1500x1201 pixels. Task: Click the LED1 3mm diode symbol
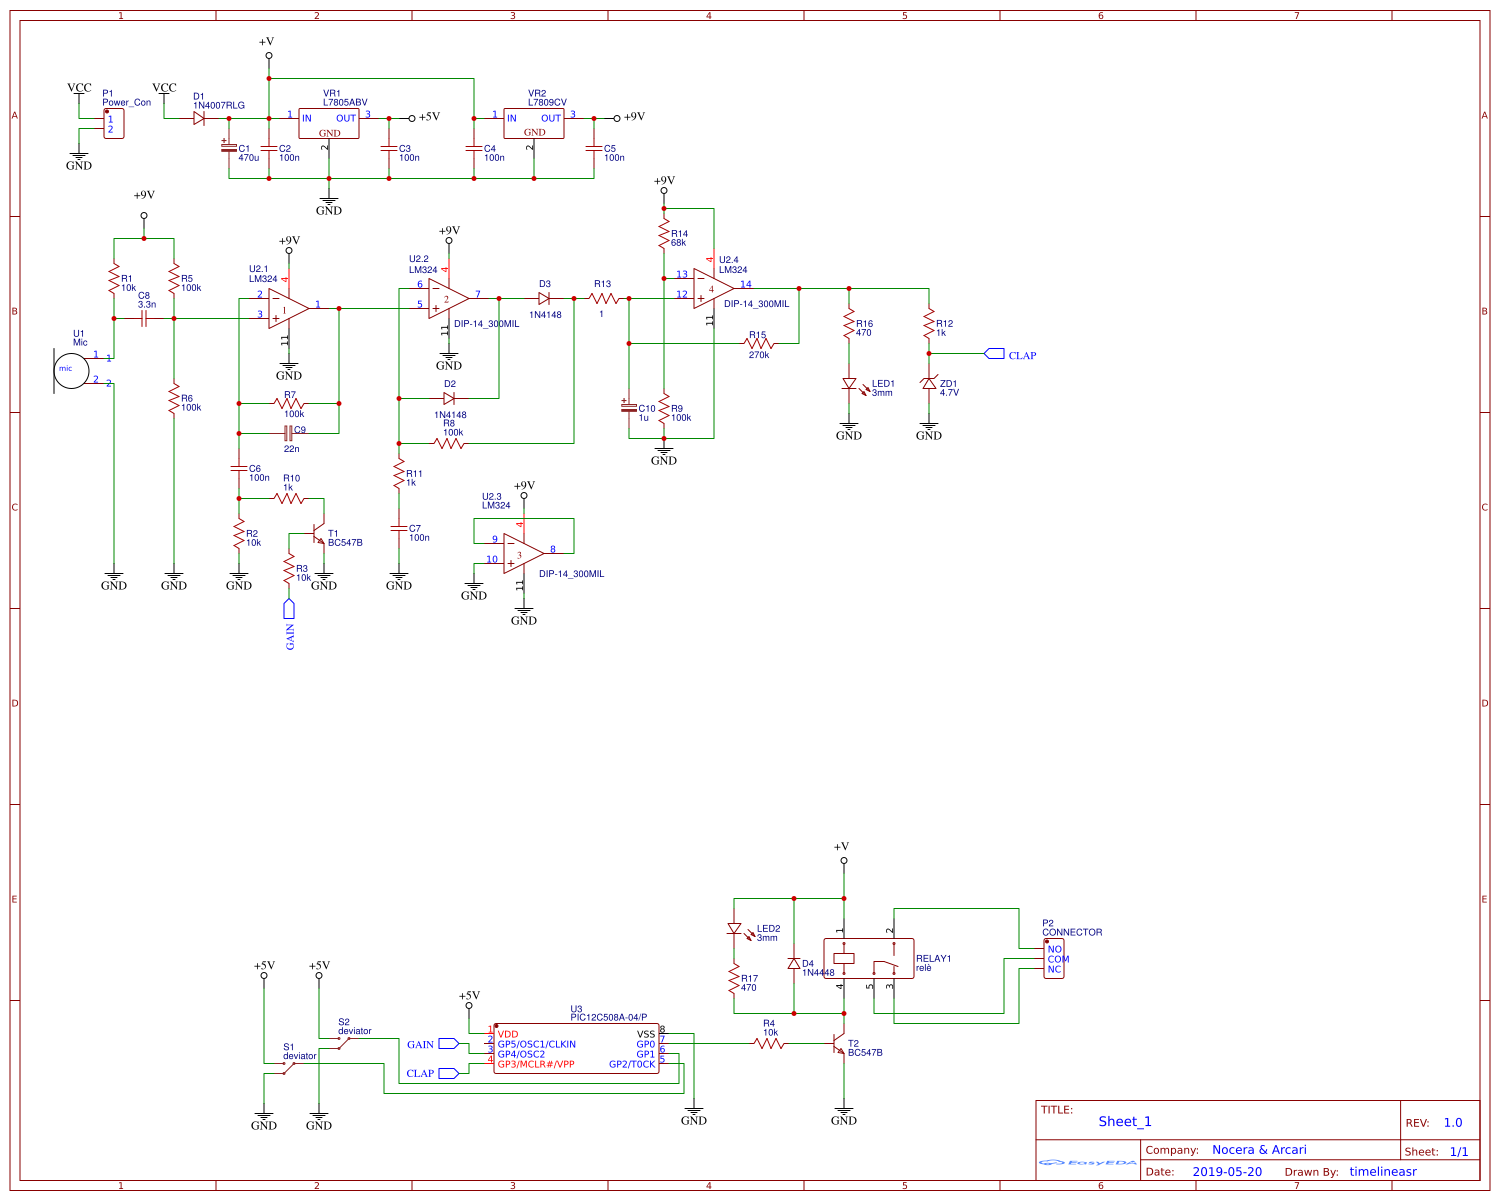(x=848, y=388)
